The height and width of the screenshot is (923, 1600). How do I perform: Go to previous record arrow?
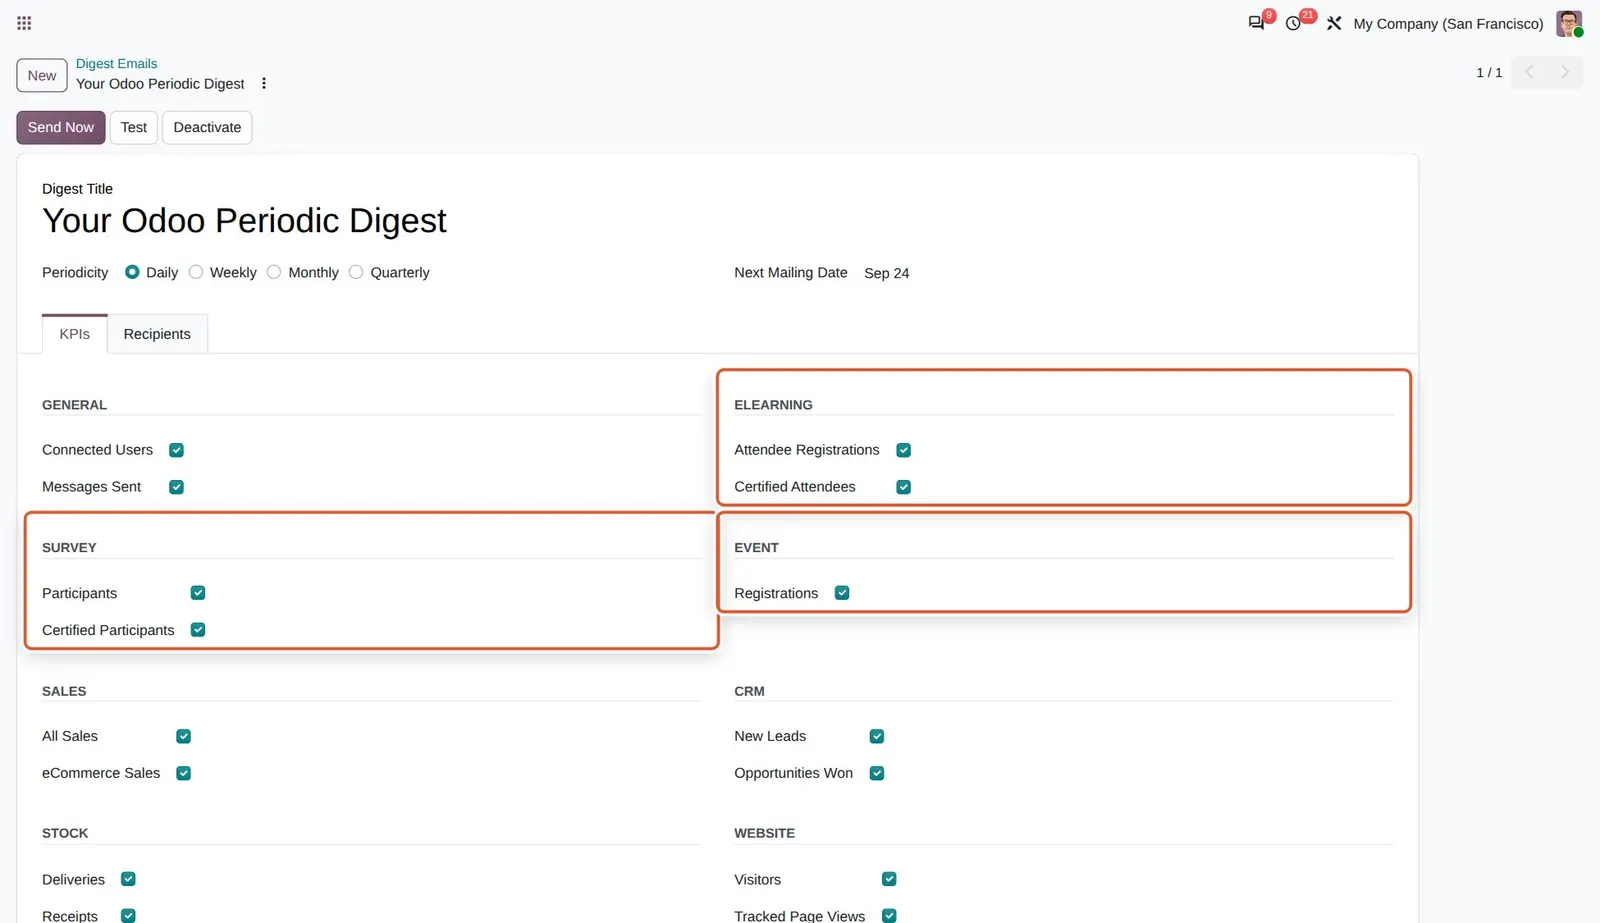[1529, 72]
